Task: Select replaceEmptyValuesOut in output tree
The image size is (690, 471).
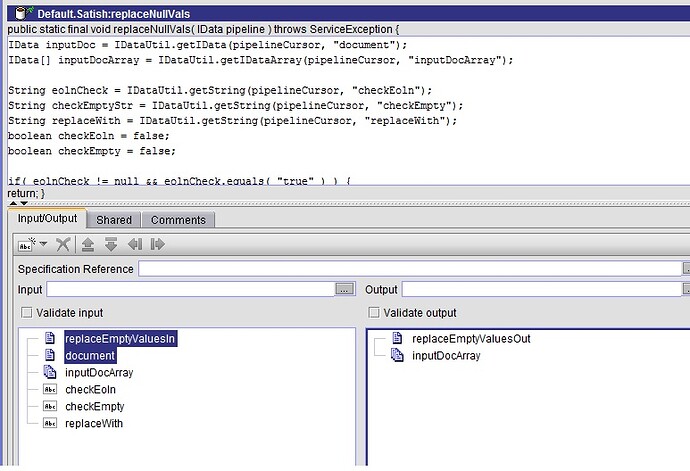Action: tap(471, 339)
